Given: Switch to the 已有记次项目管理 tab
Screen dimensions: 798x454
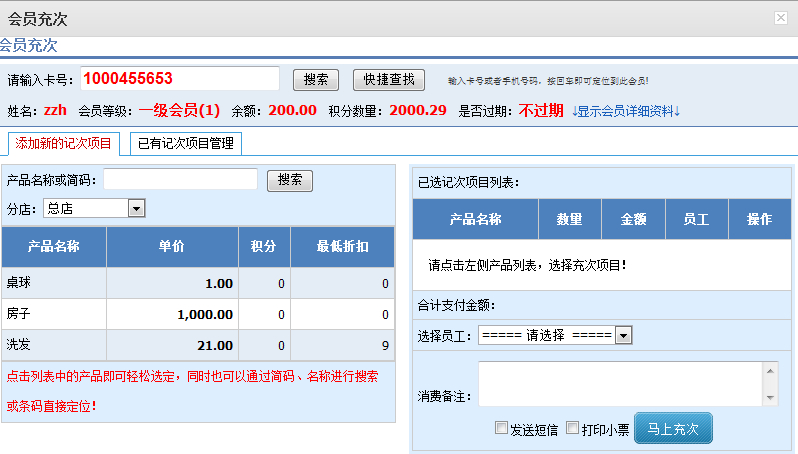Looking at the screenshot, I should coord(186,143).
